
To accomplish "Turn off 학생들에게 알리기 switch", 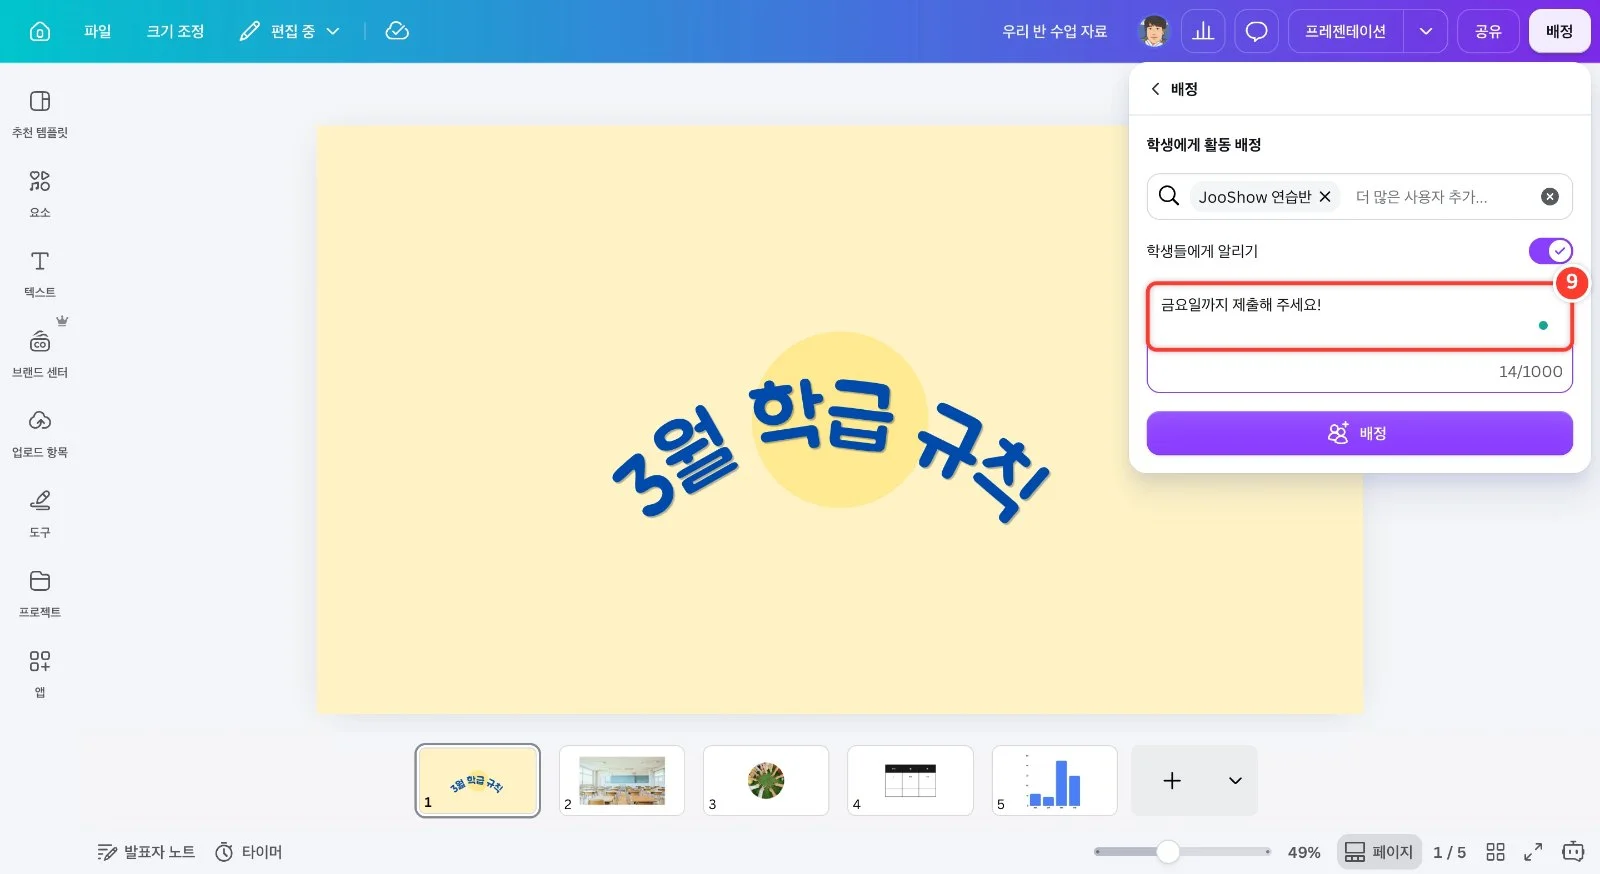I will (x=1550, y=251).
